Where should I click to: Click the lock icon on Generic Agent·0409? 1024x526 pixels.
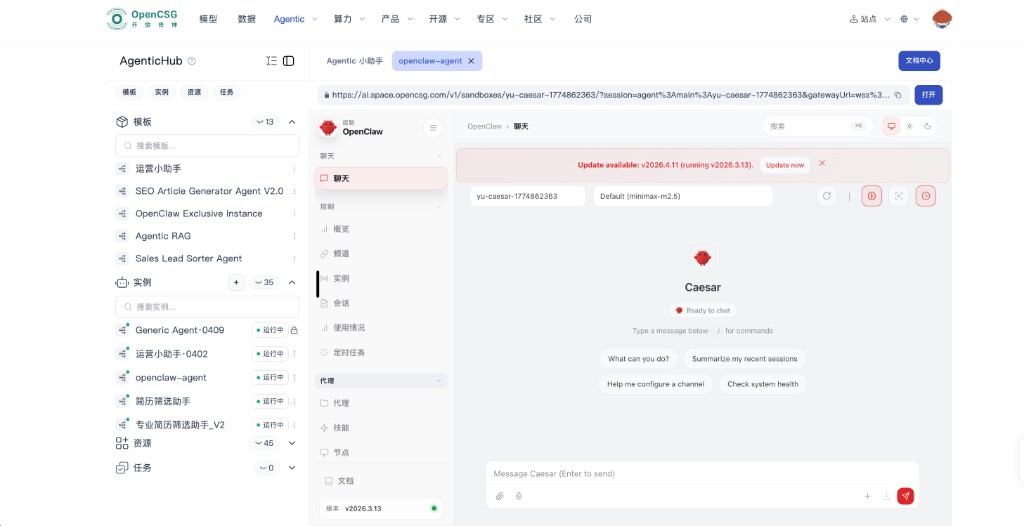tap(294, 330)
